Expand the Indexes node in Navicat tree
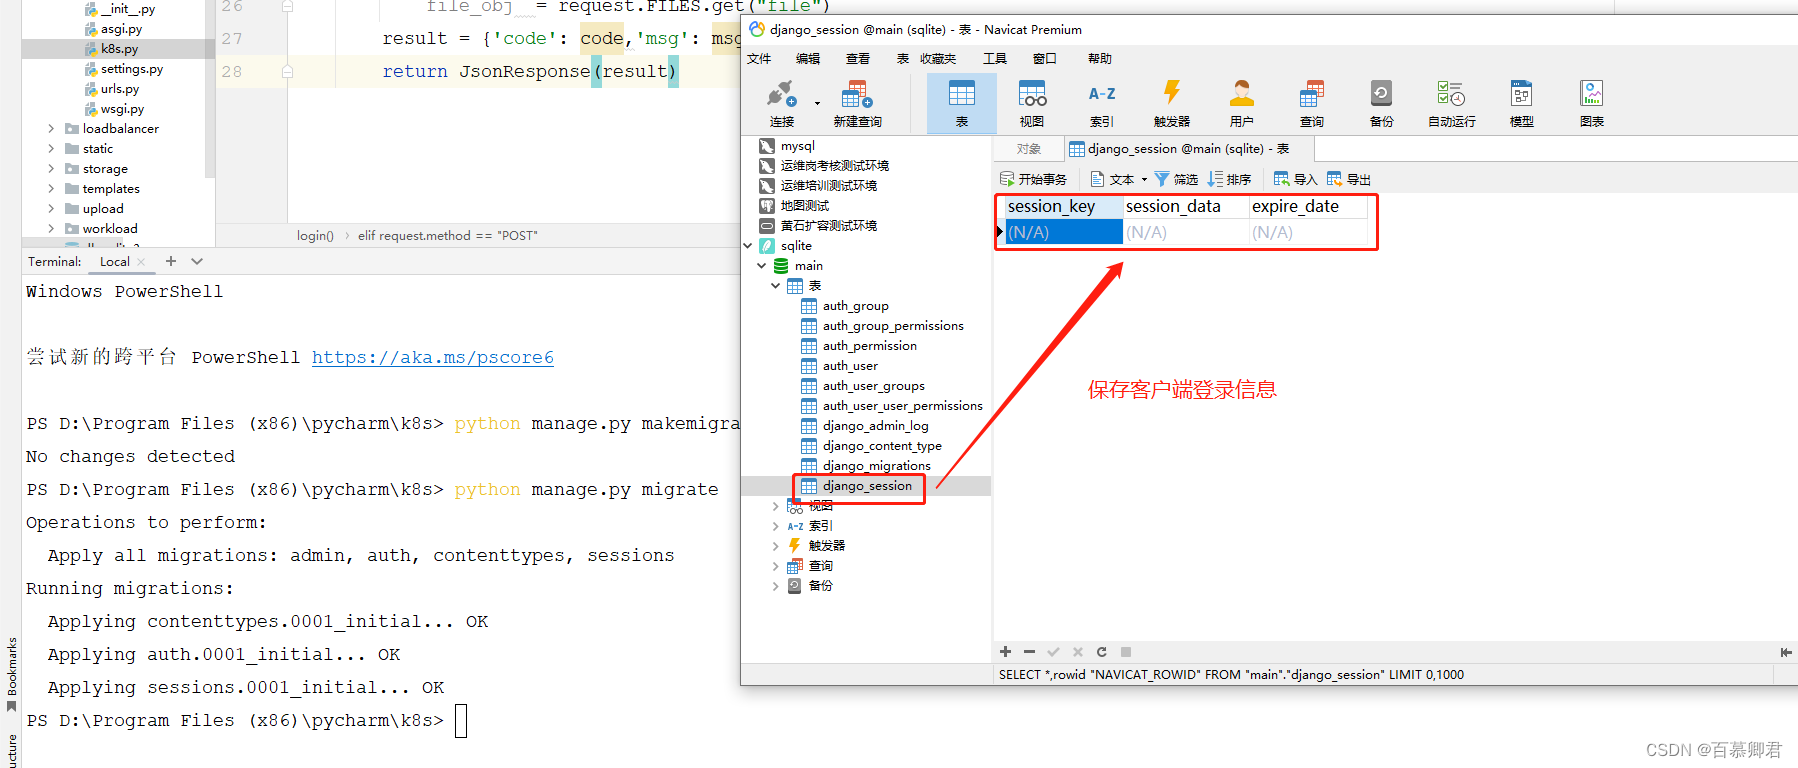This screenshot has width=1798, height=768. [776, 526]
